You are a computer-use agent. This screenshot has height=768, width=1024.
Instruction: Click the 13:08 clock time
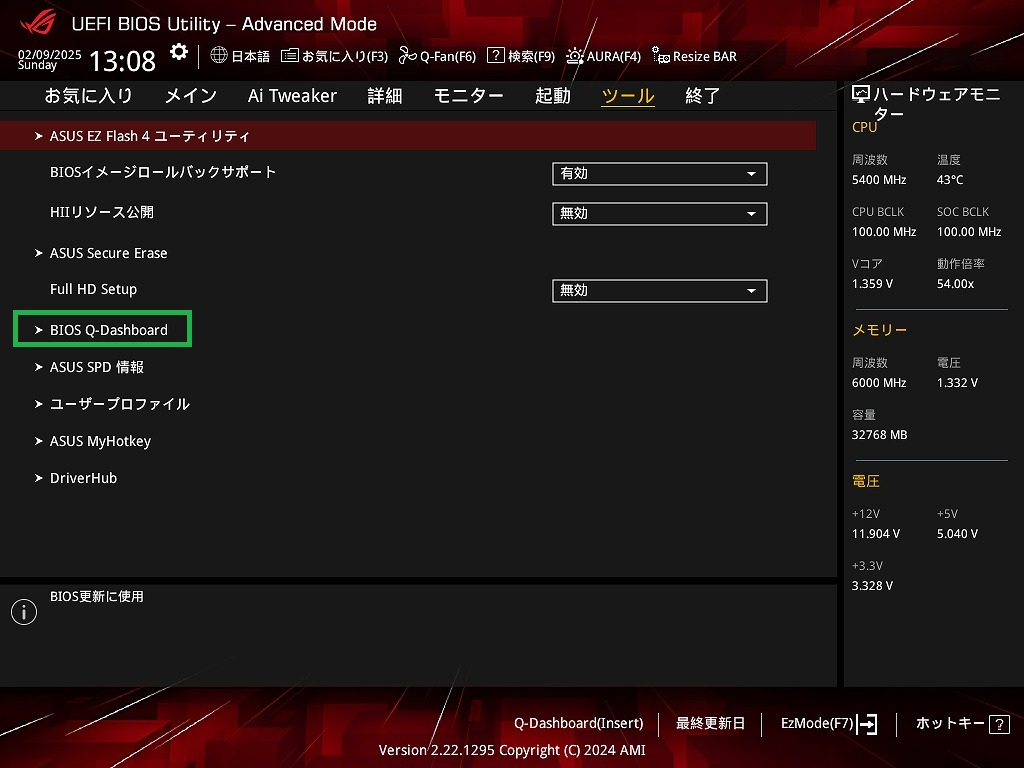click(x=122, y=61)
